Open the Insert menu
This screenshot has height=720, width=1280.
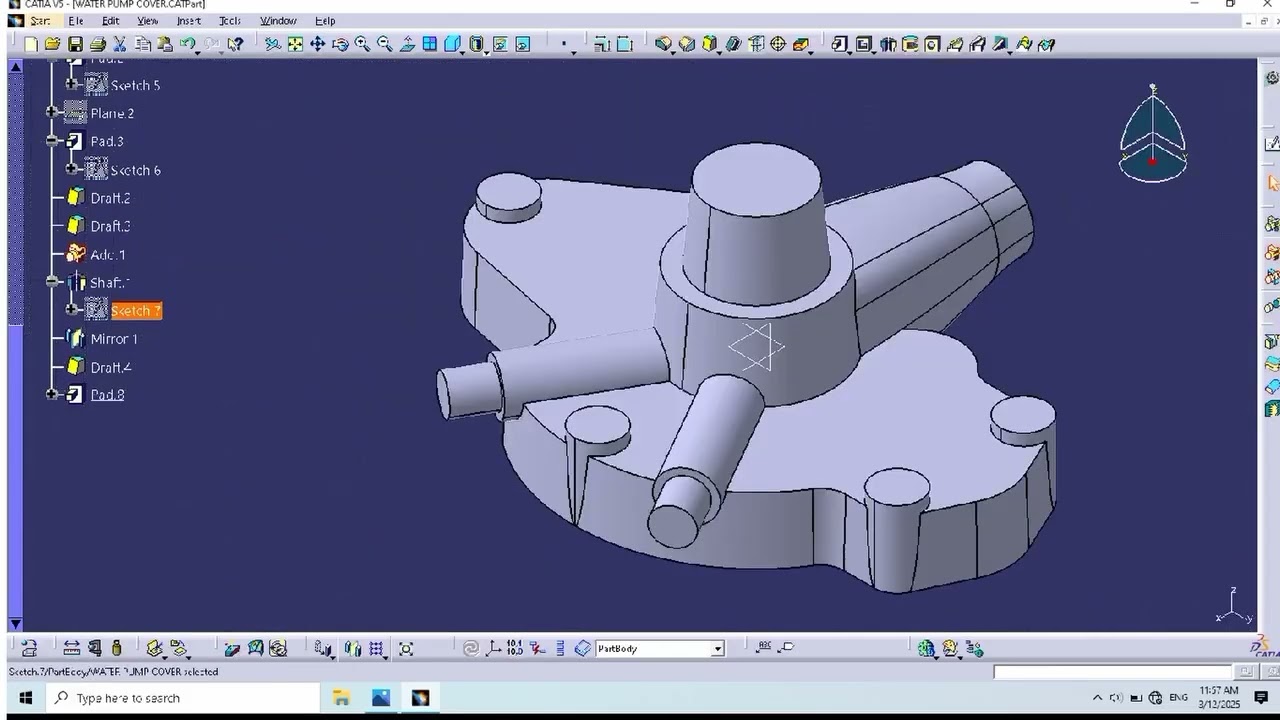[x=189, y=21]
